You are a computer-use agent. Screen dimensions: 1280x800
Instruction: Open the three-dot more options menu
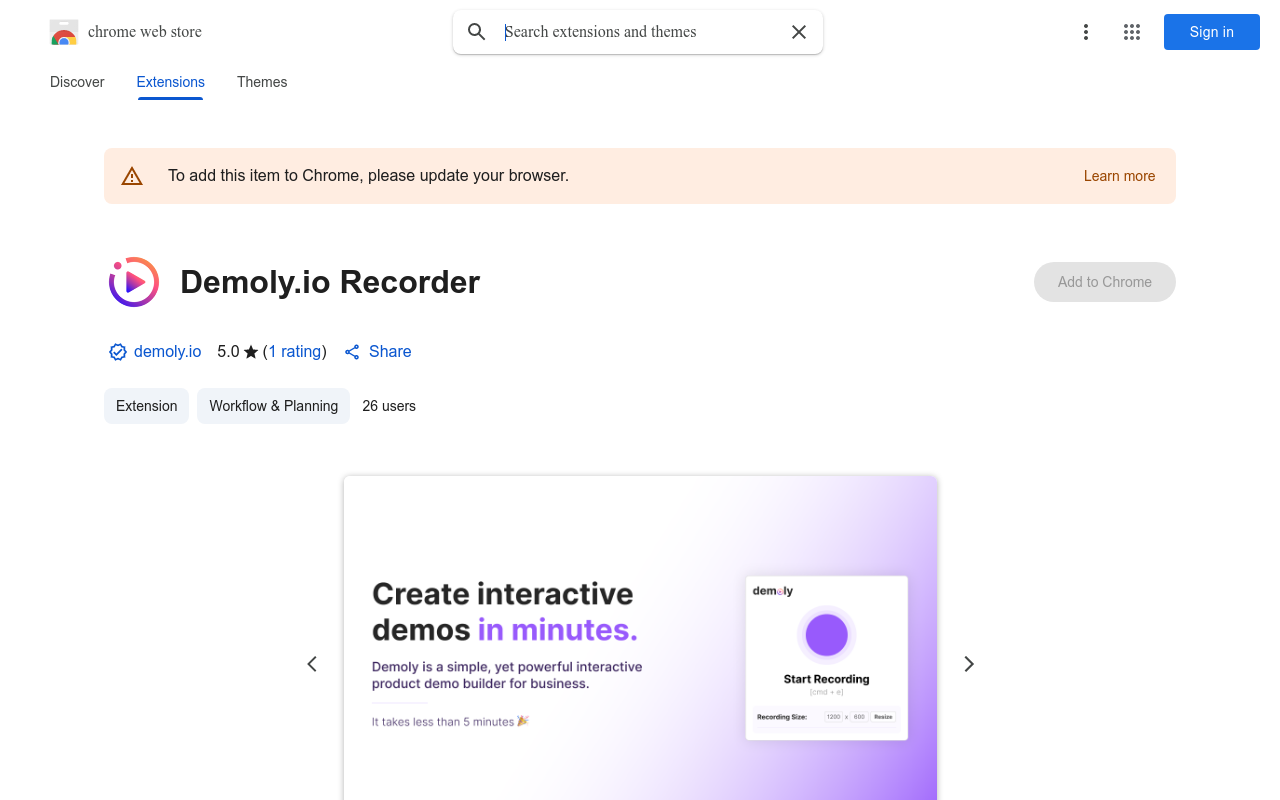[1086, 32]
